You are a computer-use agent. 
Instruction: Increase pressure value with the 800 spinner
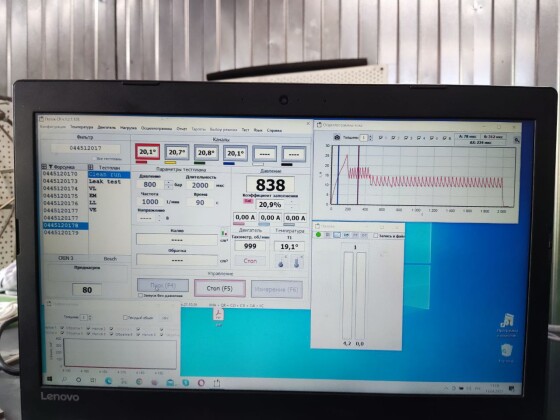pos(168,182)
